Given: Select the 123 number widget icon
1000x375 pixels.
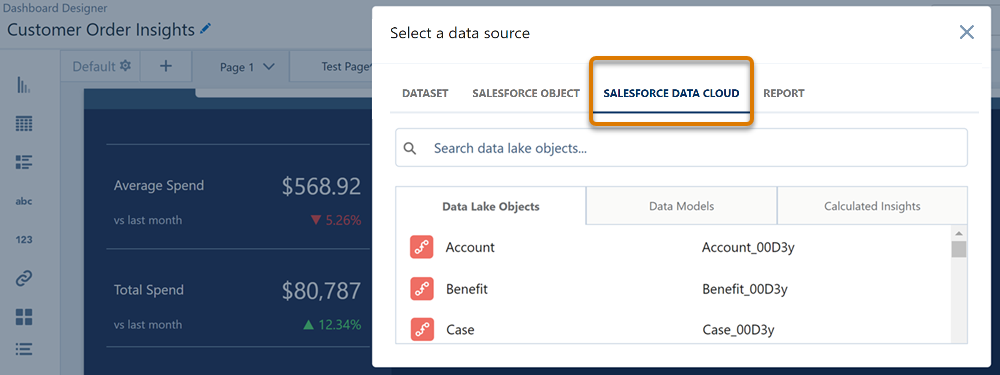Looking at the screenshot, I should (x=24, y=240).
